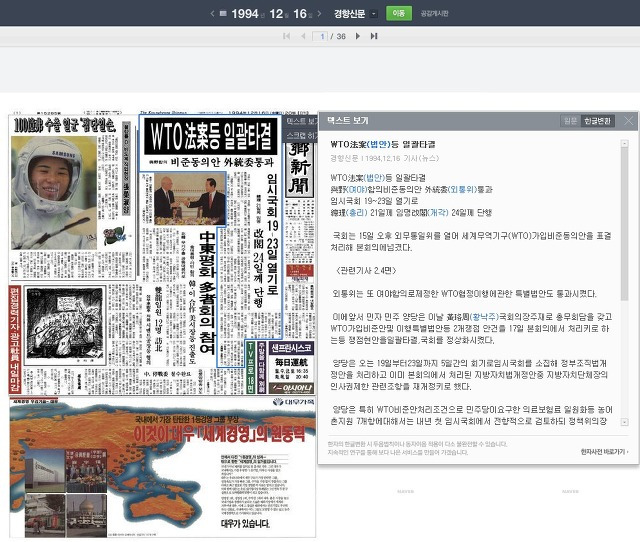Image resolution: width=640 pixels, height=542 pixels.
Task: Click the 100億弗 수출 headline article
Action: [65, 125]
